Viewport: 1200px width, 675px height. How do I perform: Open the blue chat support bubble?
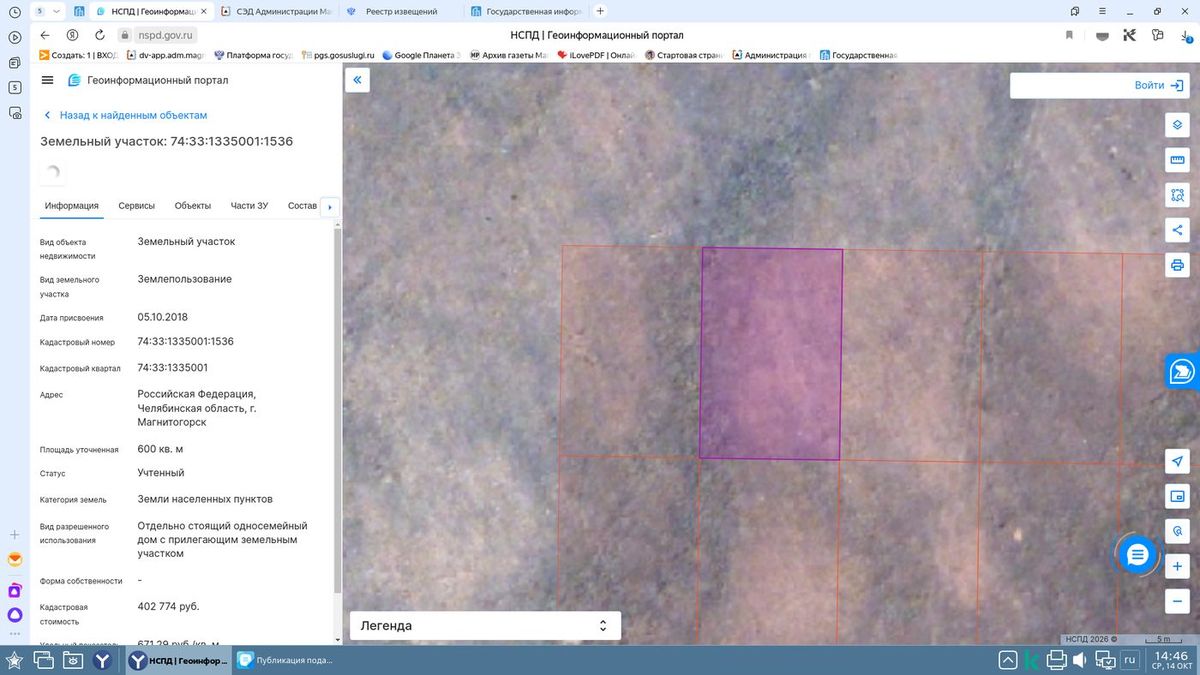pos(1137,555)
